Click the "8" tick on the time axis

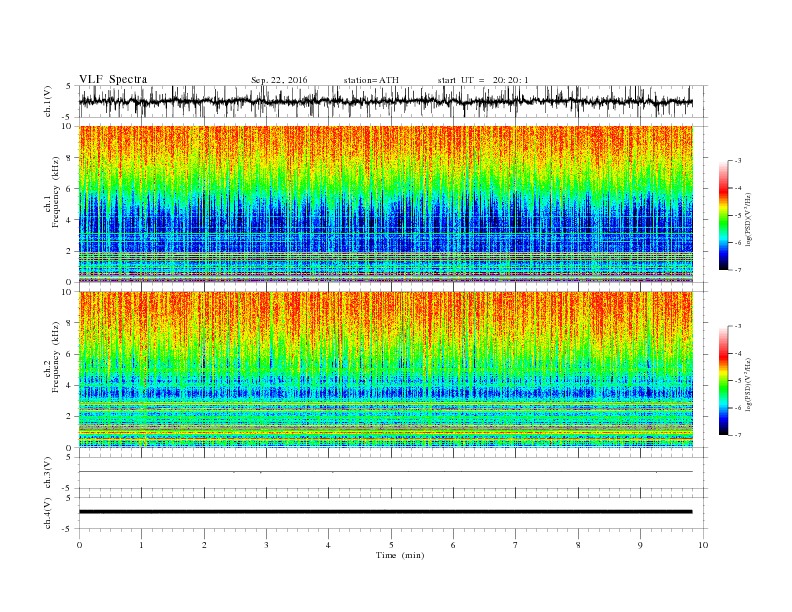click(x=578, y=545)
